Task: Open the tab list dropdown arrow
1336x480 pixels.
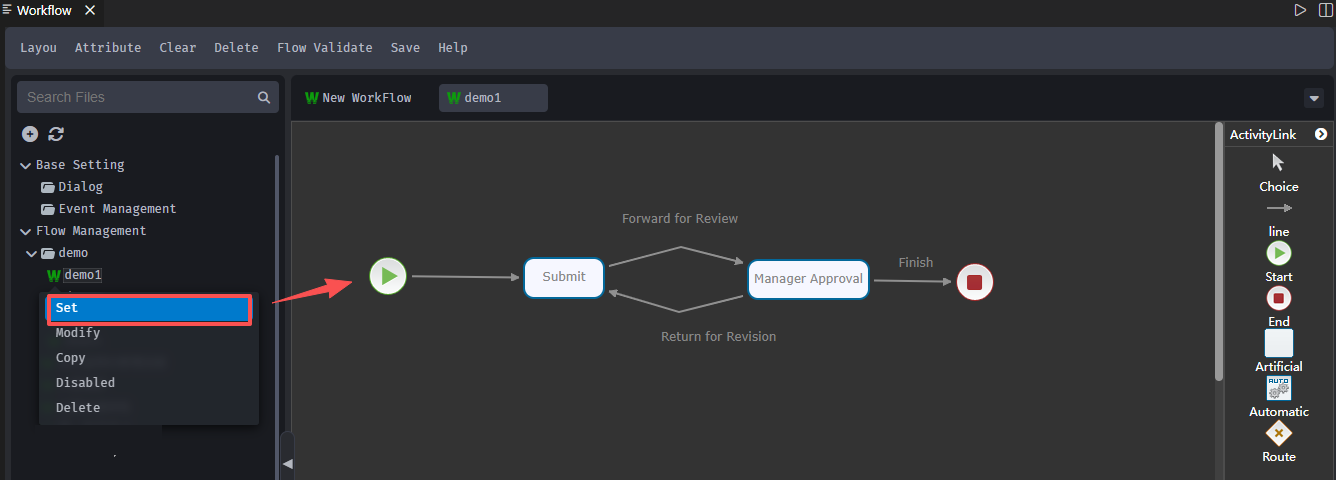Action: pos(1314,98)
